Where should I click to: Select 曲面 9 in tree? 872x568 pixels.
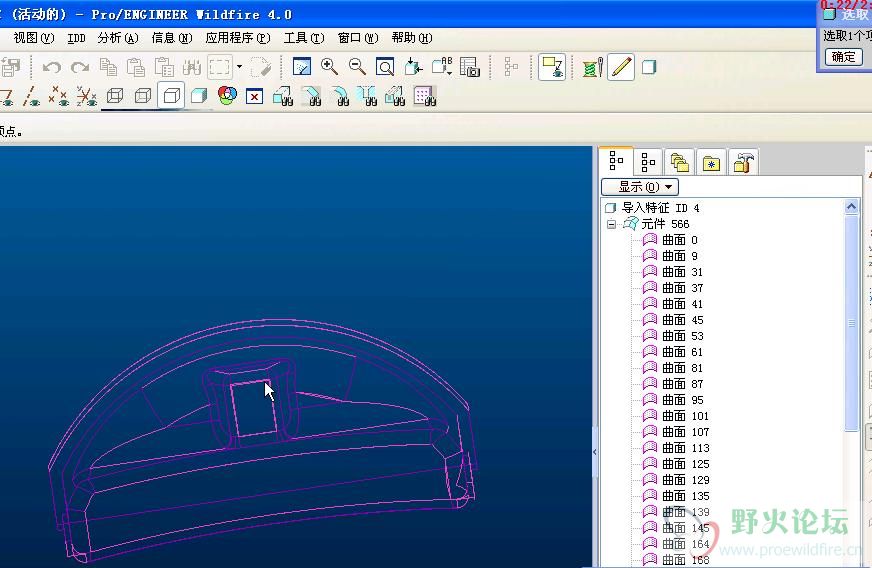point(670,256)
